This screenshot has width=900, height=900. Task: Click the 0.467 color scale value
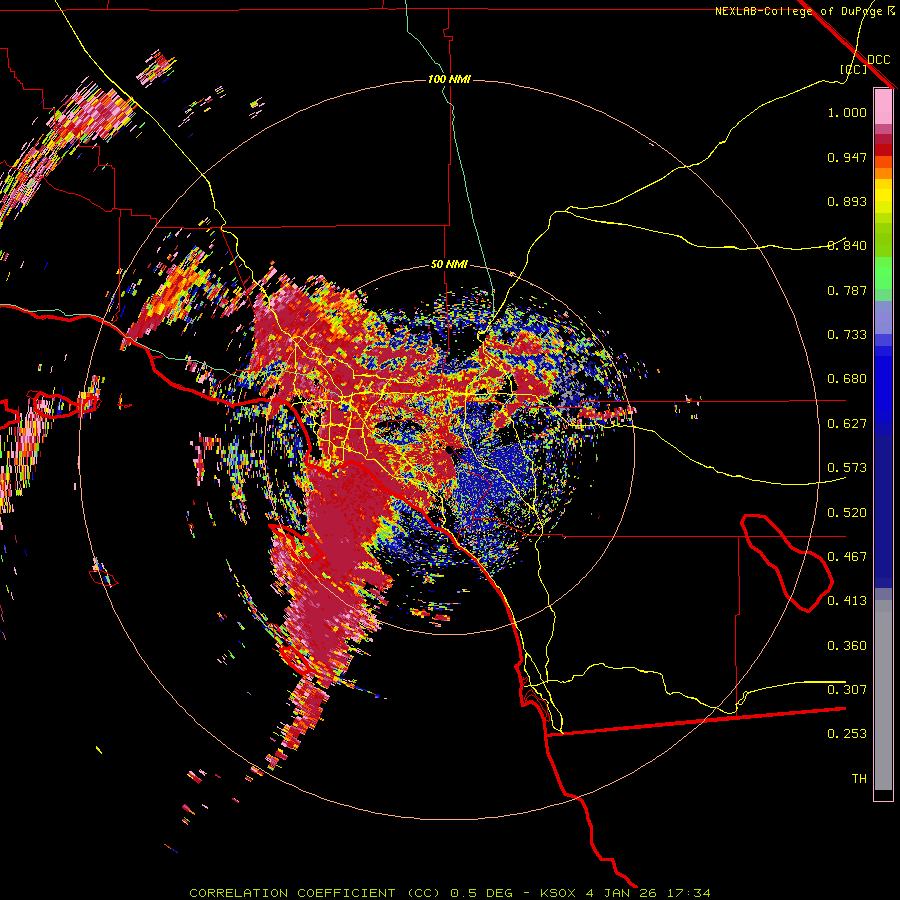(847, 557)
